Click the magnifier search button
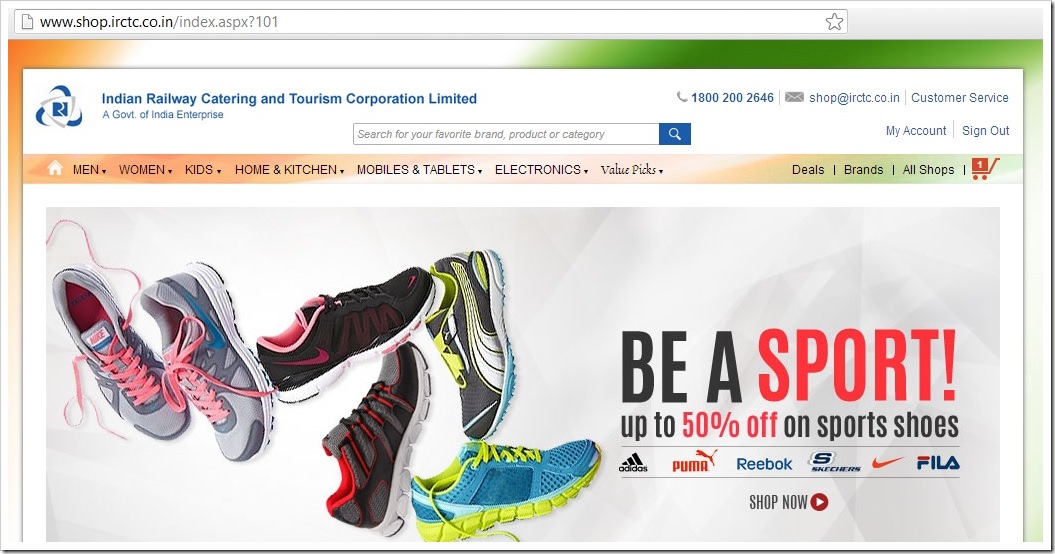1055x554 pixels. (x=675, y=134)
